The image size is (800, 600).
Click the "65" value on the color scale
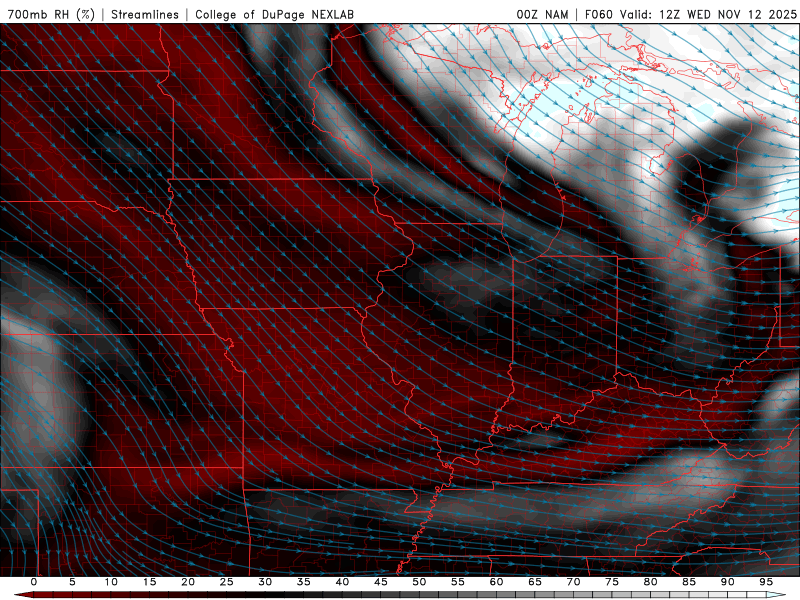pos(535,582)
